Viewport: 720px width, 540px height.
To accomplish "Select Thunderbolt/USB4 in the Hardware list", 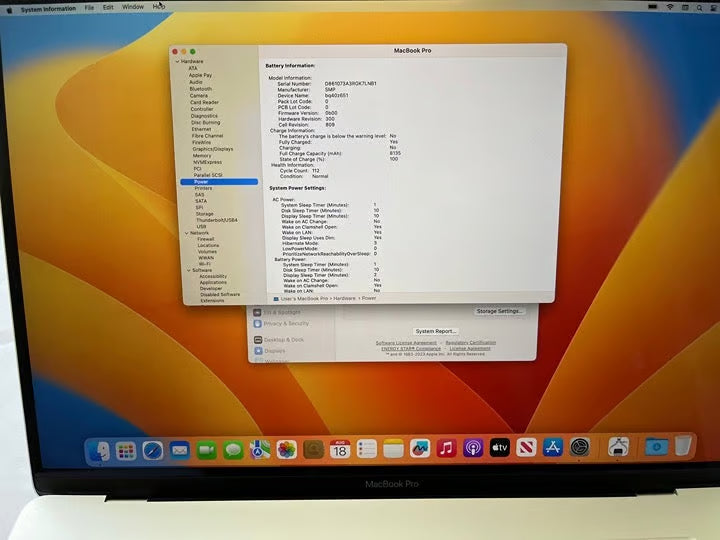I will coord(217,220).
